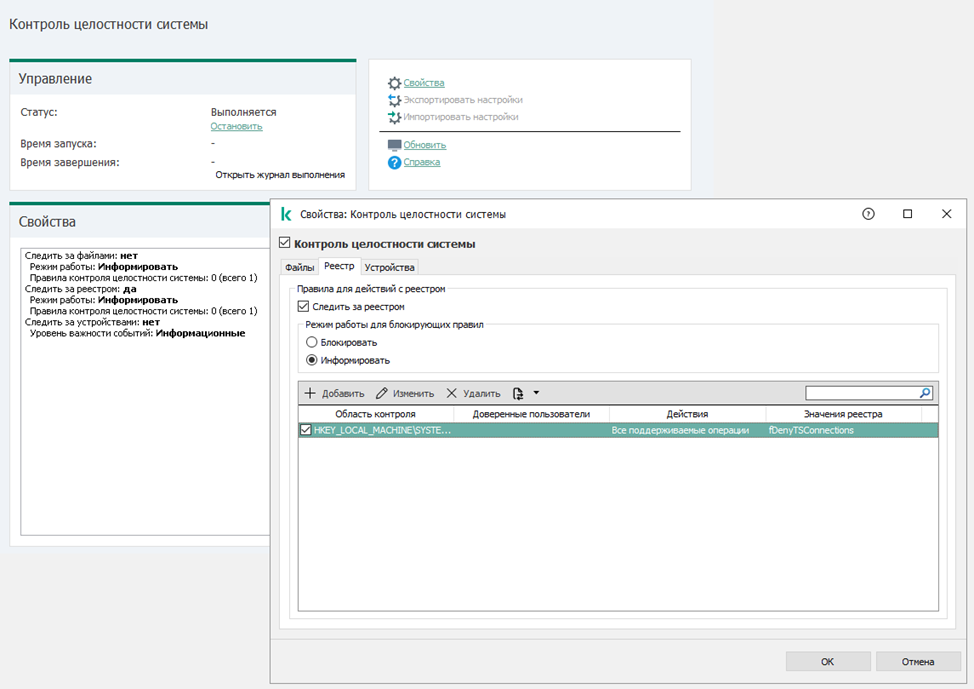Open help via dialog title bar question icon
The image size is (974, 689).
[x=868, y=214]
